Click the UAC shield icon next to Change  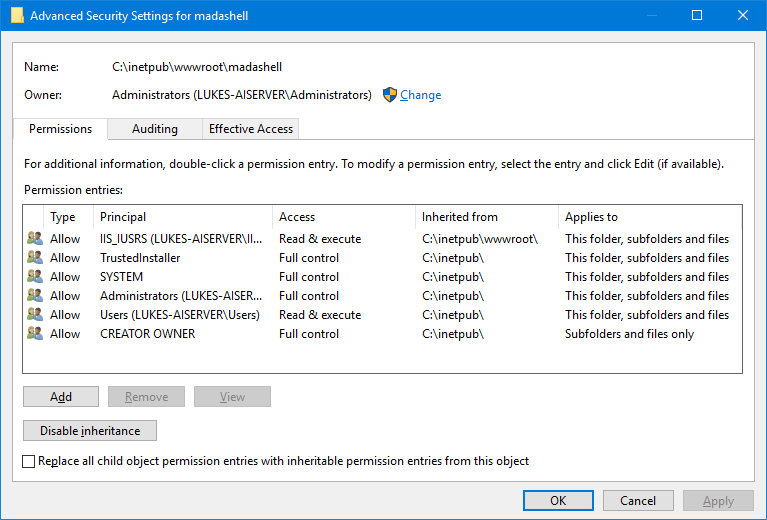tap(389, 95)
